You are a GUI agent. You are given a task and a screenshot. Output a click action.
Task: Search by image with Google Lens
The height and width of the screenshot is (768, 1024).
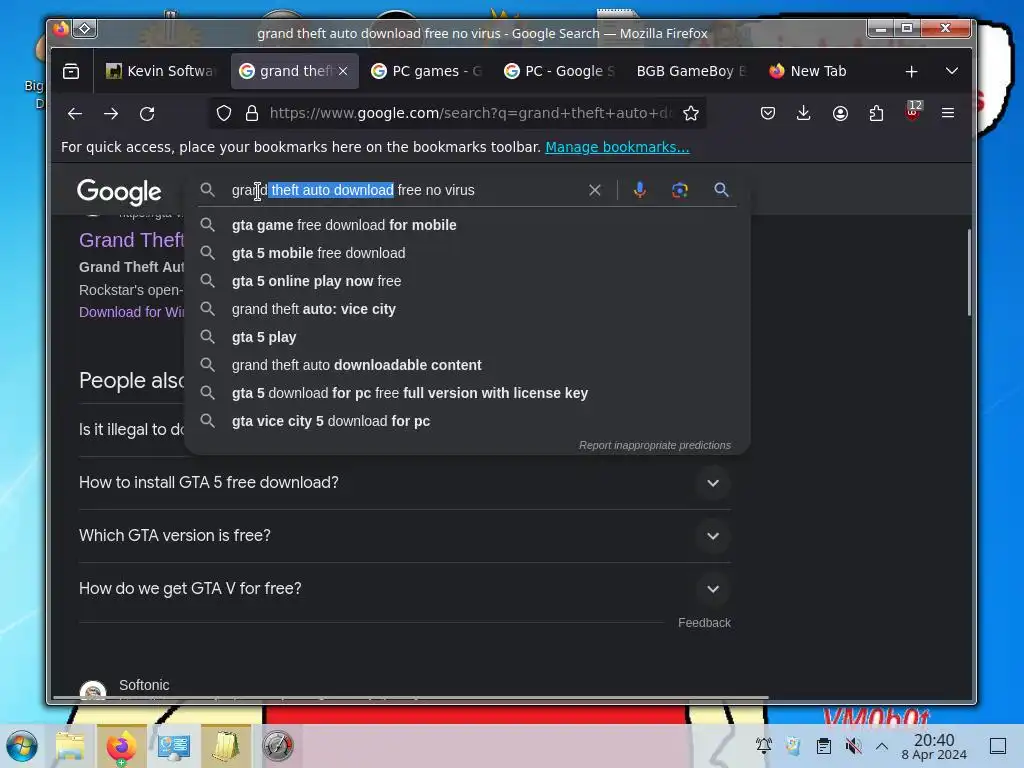click(680, 190)
